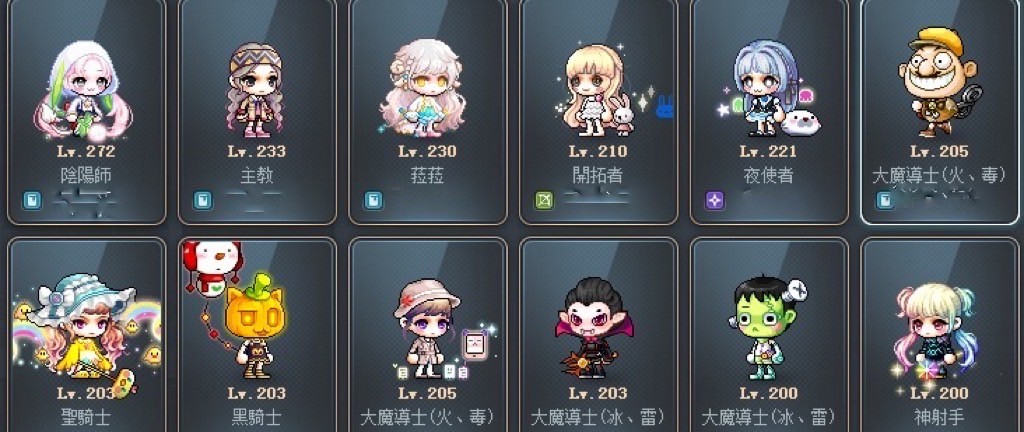Click the mage job icon under 陰陽師
Image resolution: width=1024 pixels, height=432 pixels.
32,200
